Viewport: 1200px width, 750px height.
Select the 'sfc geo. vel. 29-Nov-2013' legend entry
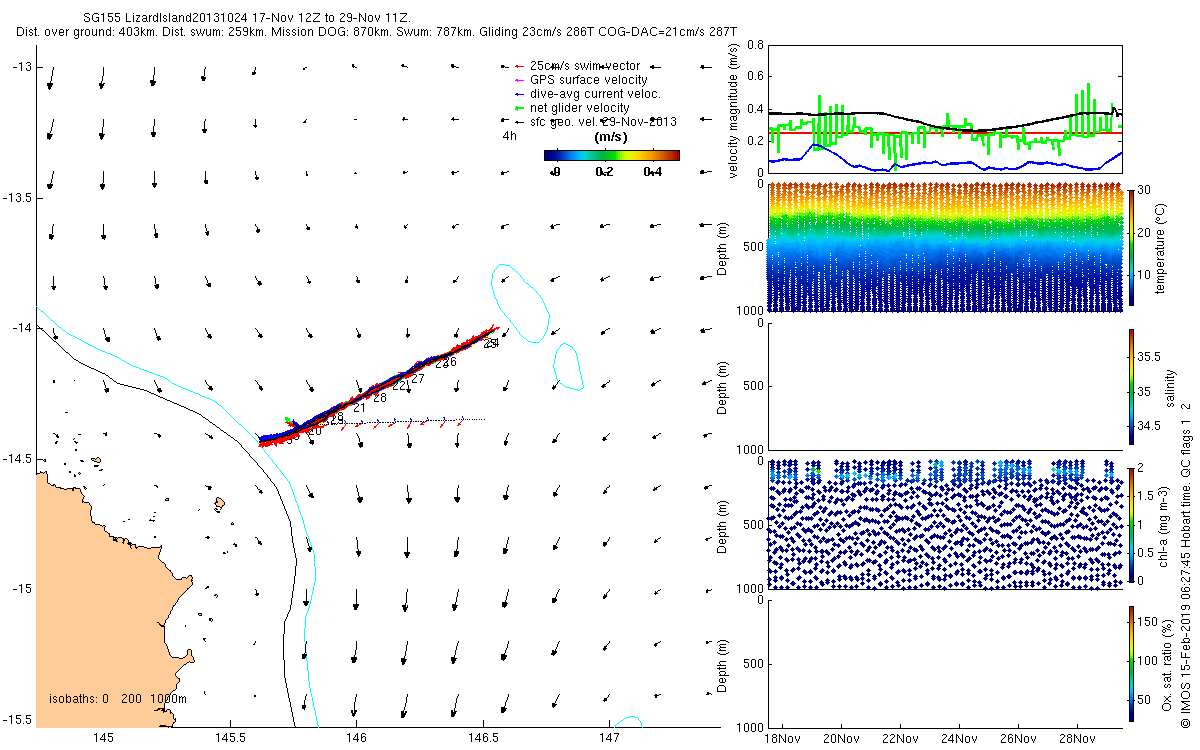tap(603, 122)
